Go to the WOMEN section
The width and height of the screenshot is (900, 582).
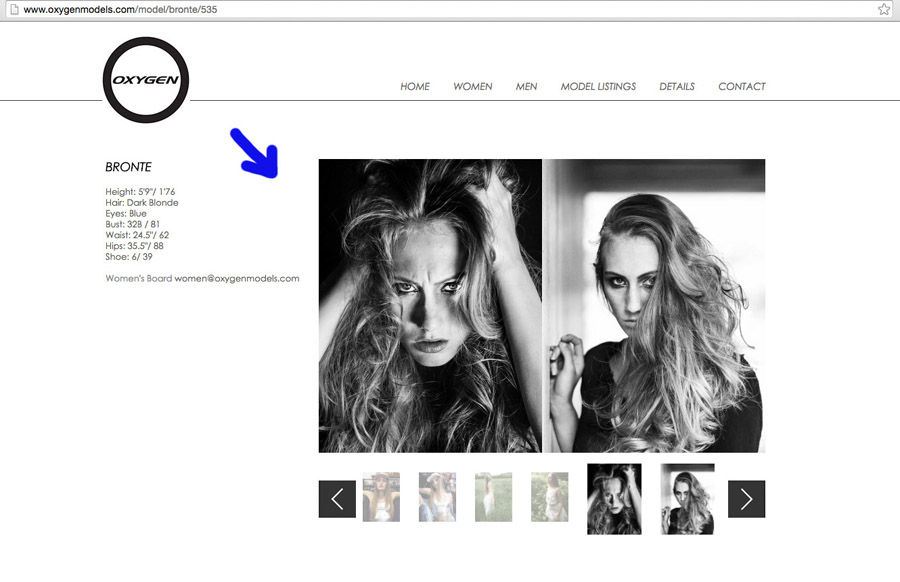[472, 87]
